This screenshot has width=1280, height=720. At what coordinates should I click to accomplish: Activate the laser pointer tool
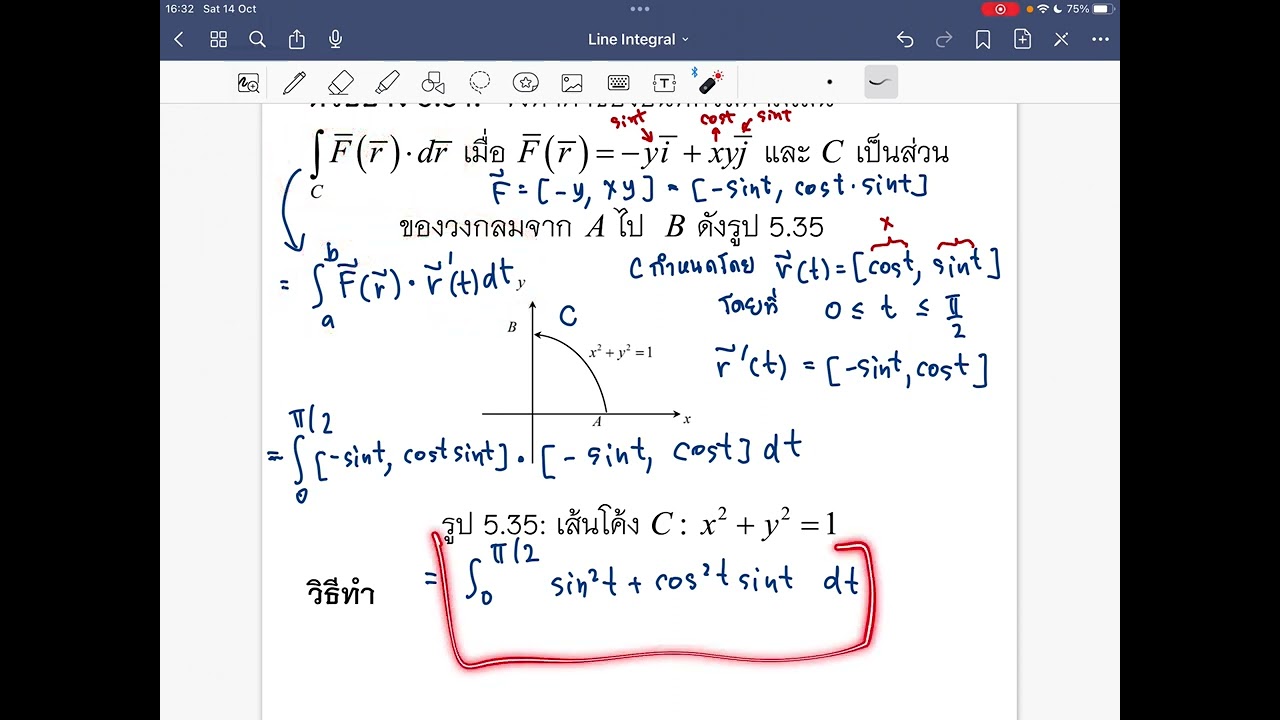[x=710, y=81]
